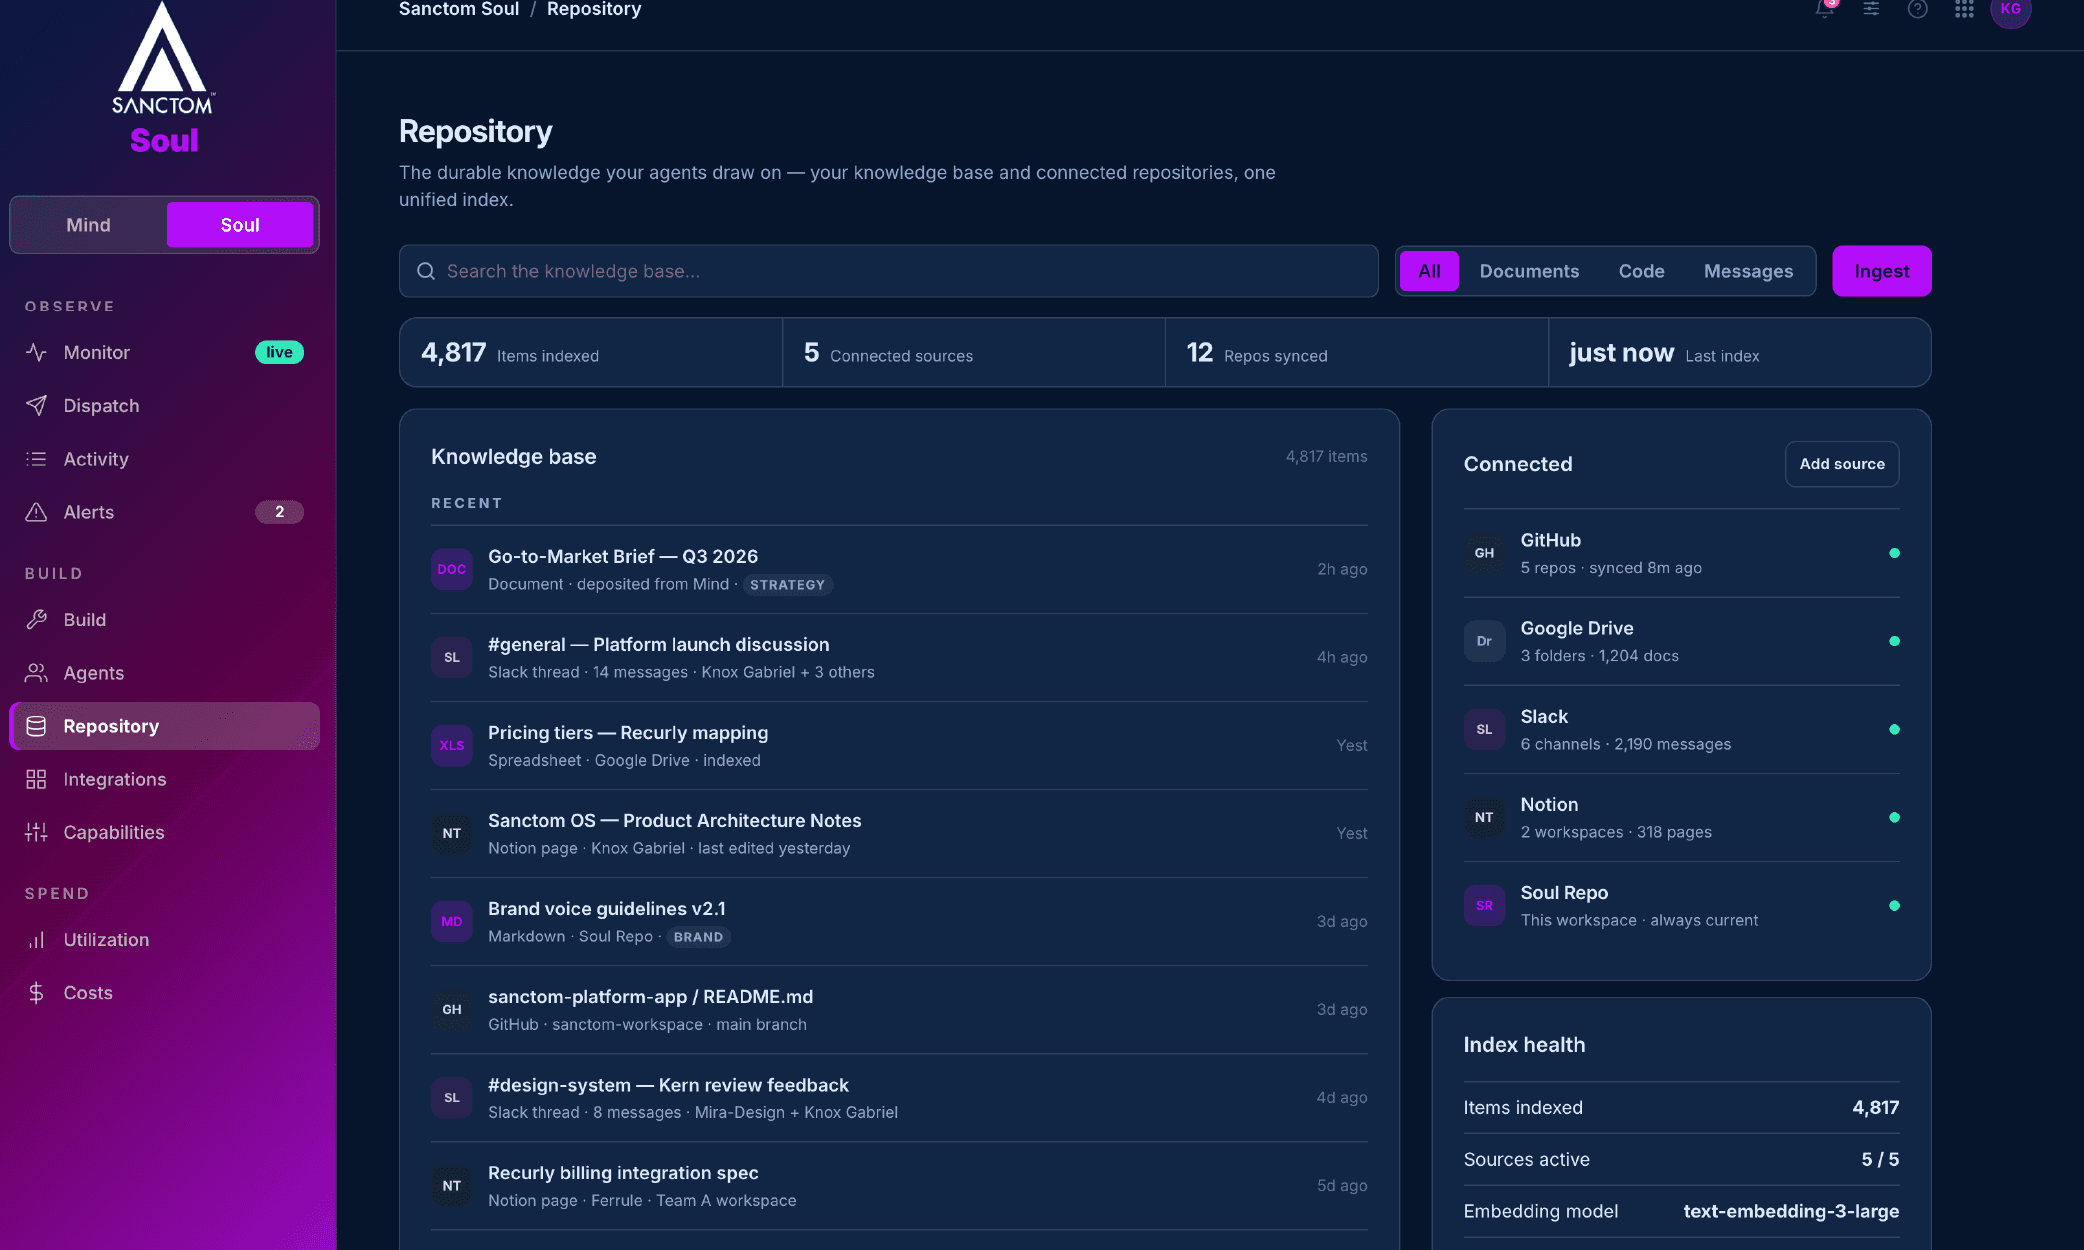Filter by Code

click(1641, 271)
